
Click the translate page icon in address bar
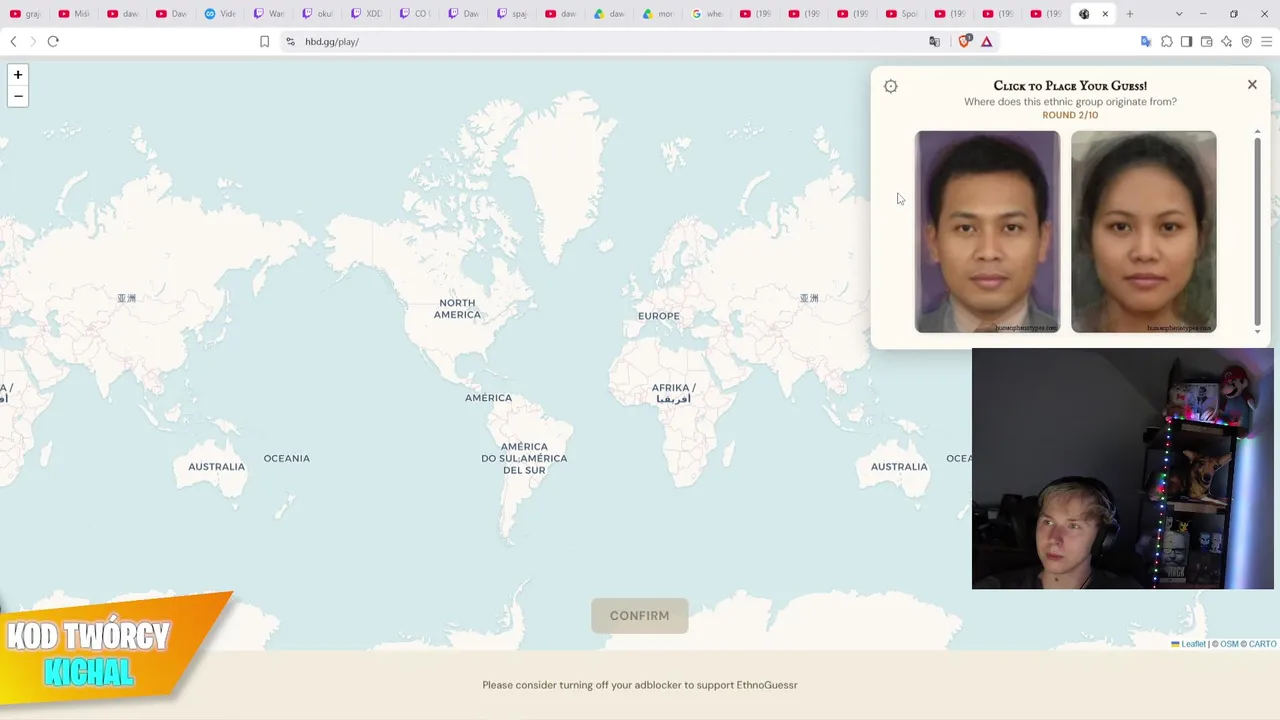point(935,41)
